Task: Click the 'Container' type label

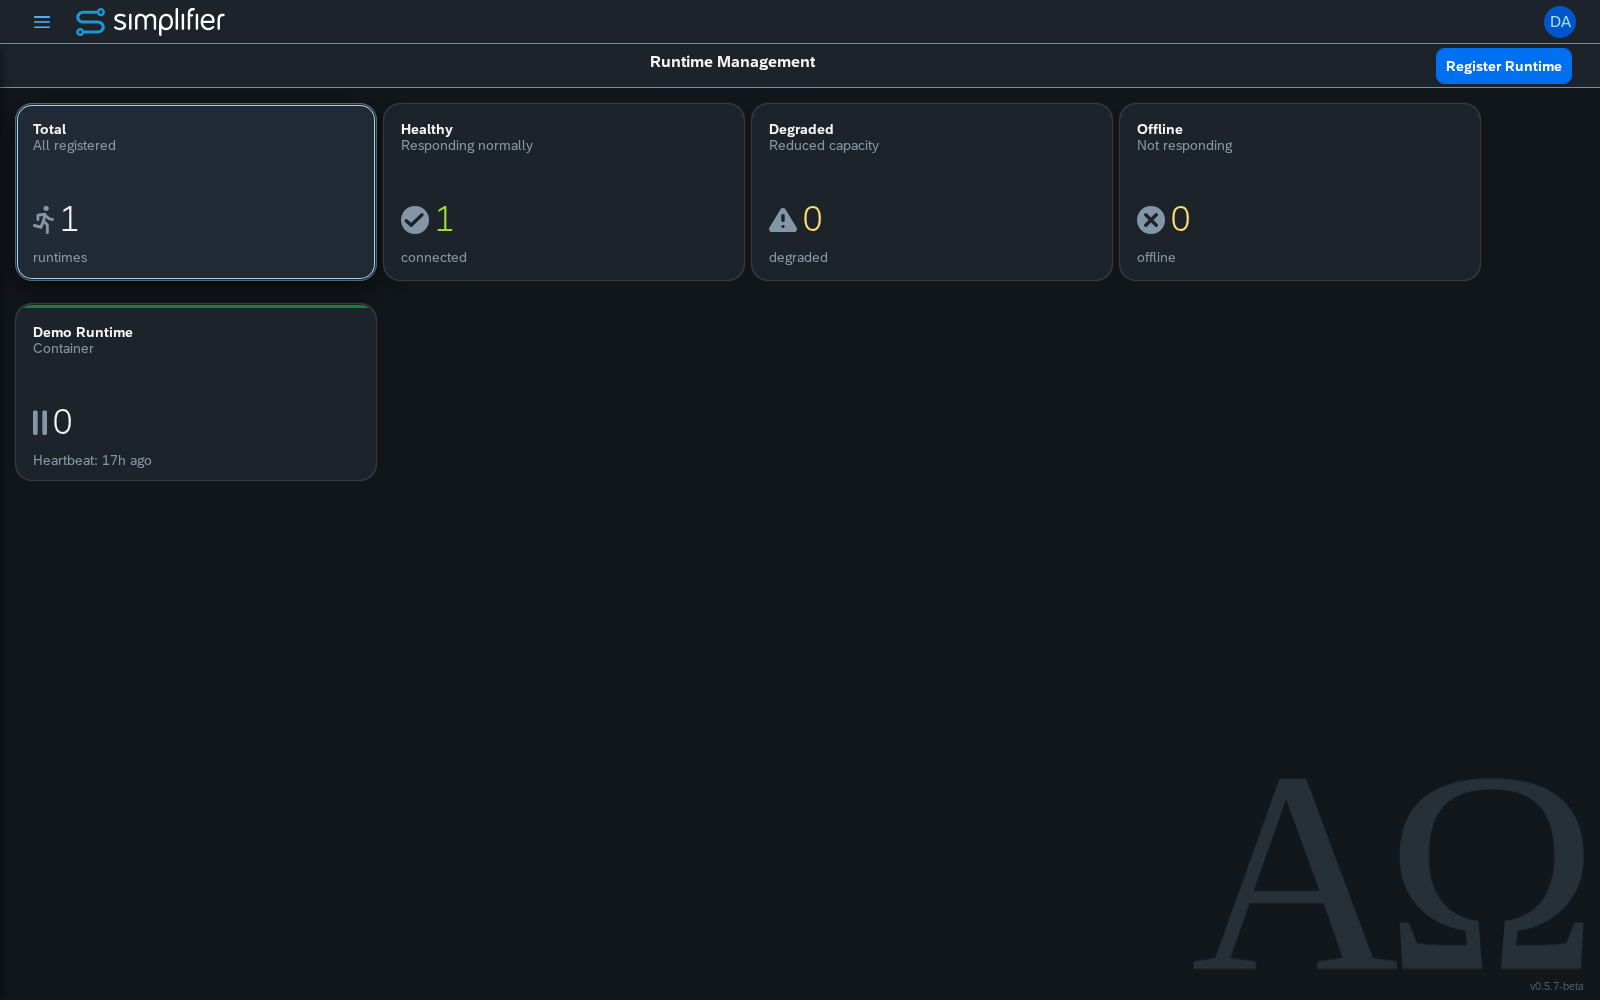Action: [x=63, y=349]
